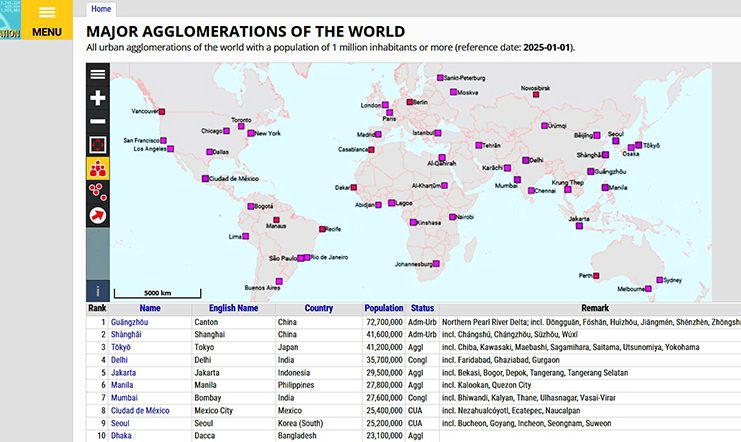
Task: Sort the table by English Name header
Action: pyautogui.click(x=234, y=309)
